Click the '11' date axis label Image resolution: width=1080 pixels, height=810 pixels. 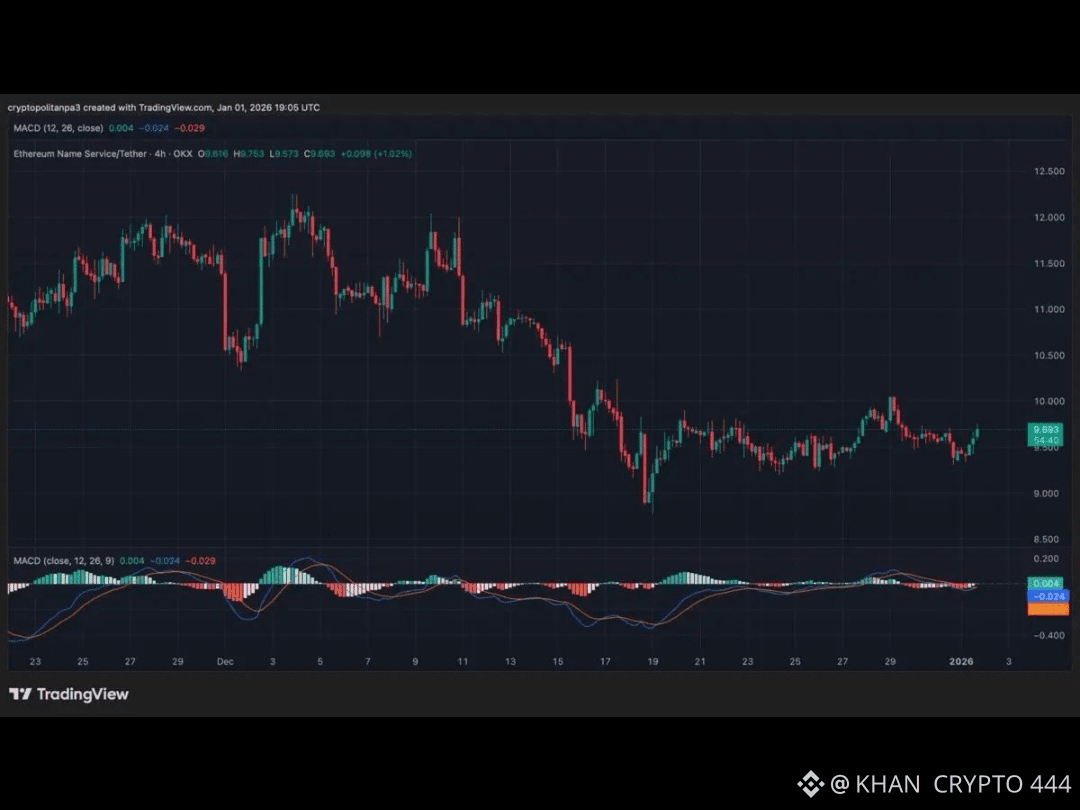point(463,661)
